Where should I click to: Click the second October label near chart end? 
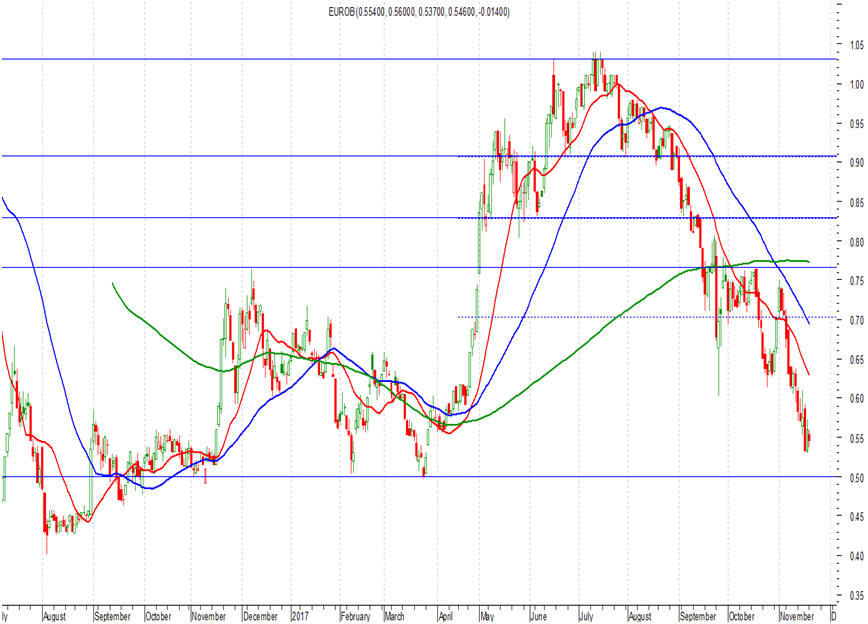[x=741, y=616]
